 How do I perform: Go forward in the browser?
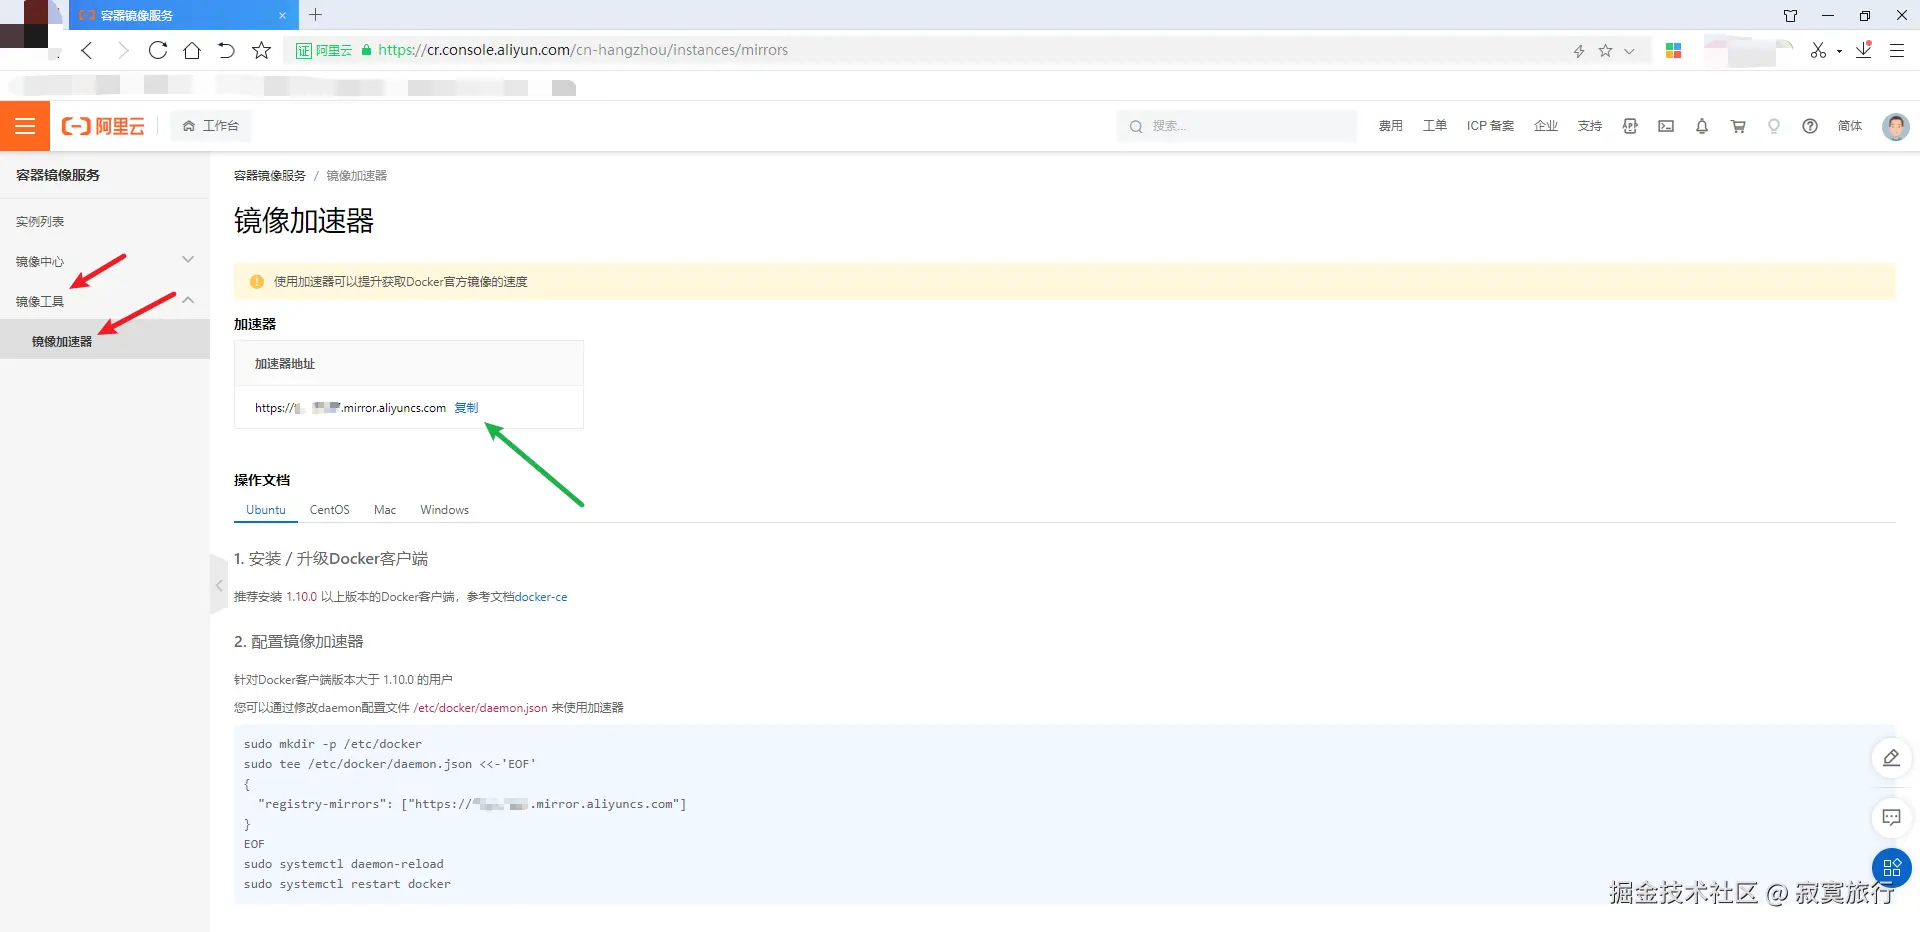(122, 50)
